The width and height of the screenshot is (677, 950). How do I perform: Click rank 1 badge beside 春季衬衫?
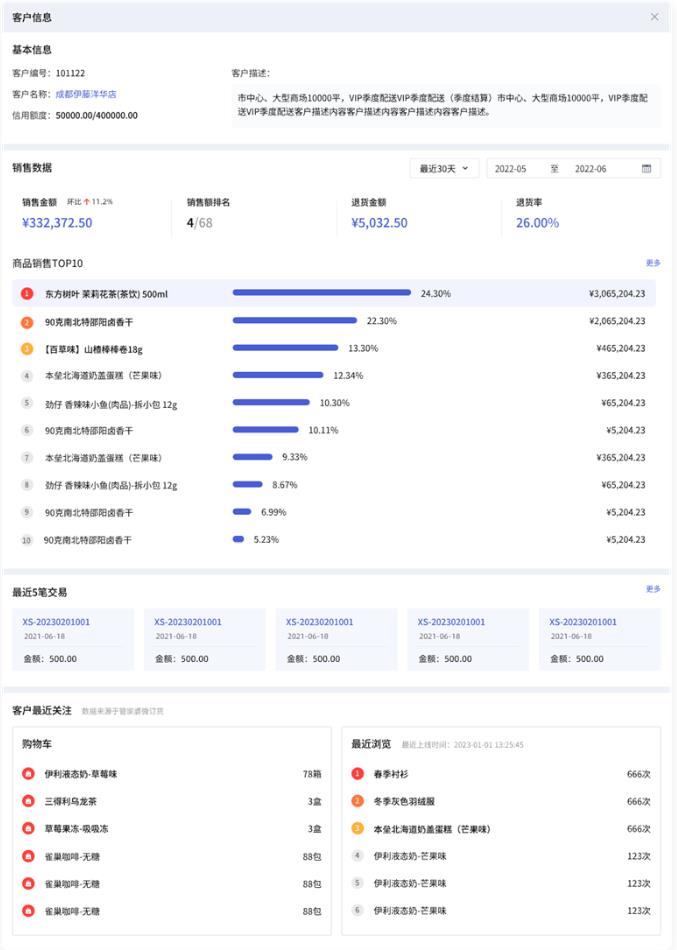(x=358, y=774)
